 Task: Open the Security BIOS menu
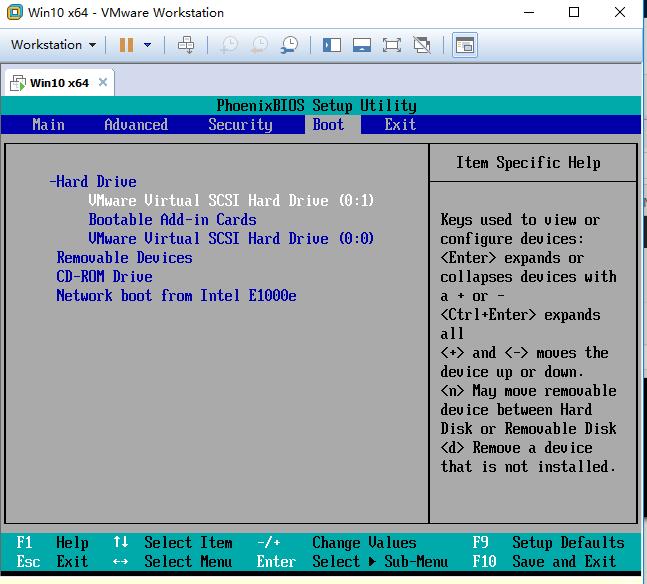point(240,124)
